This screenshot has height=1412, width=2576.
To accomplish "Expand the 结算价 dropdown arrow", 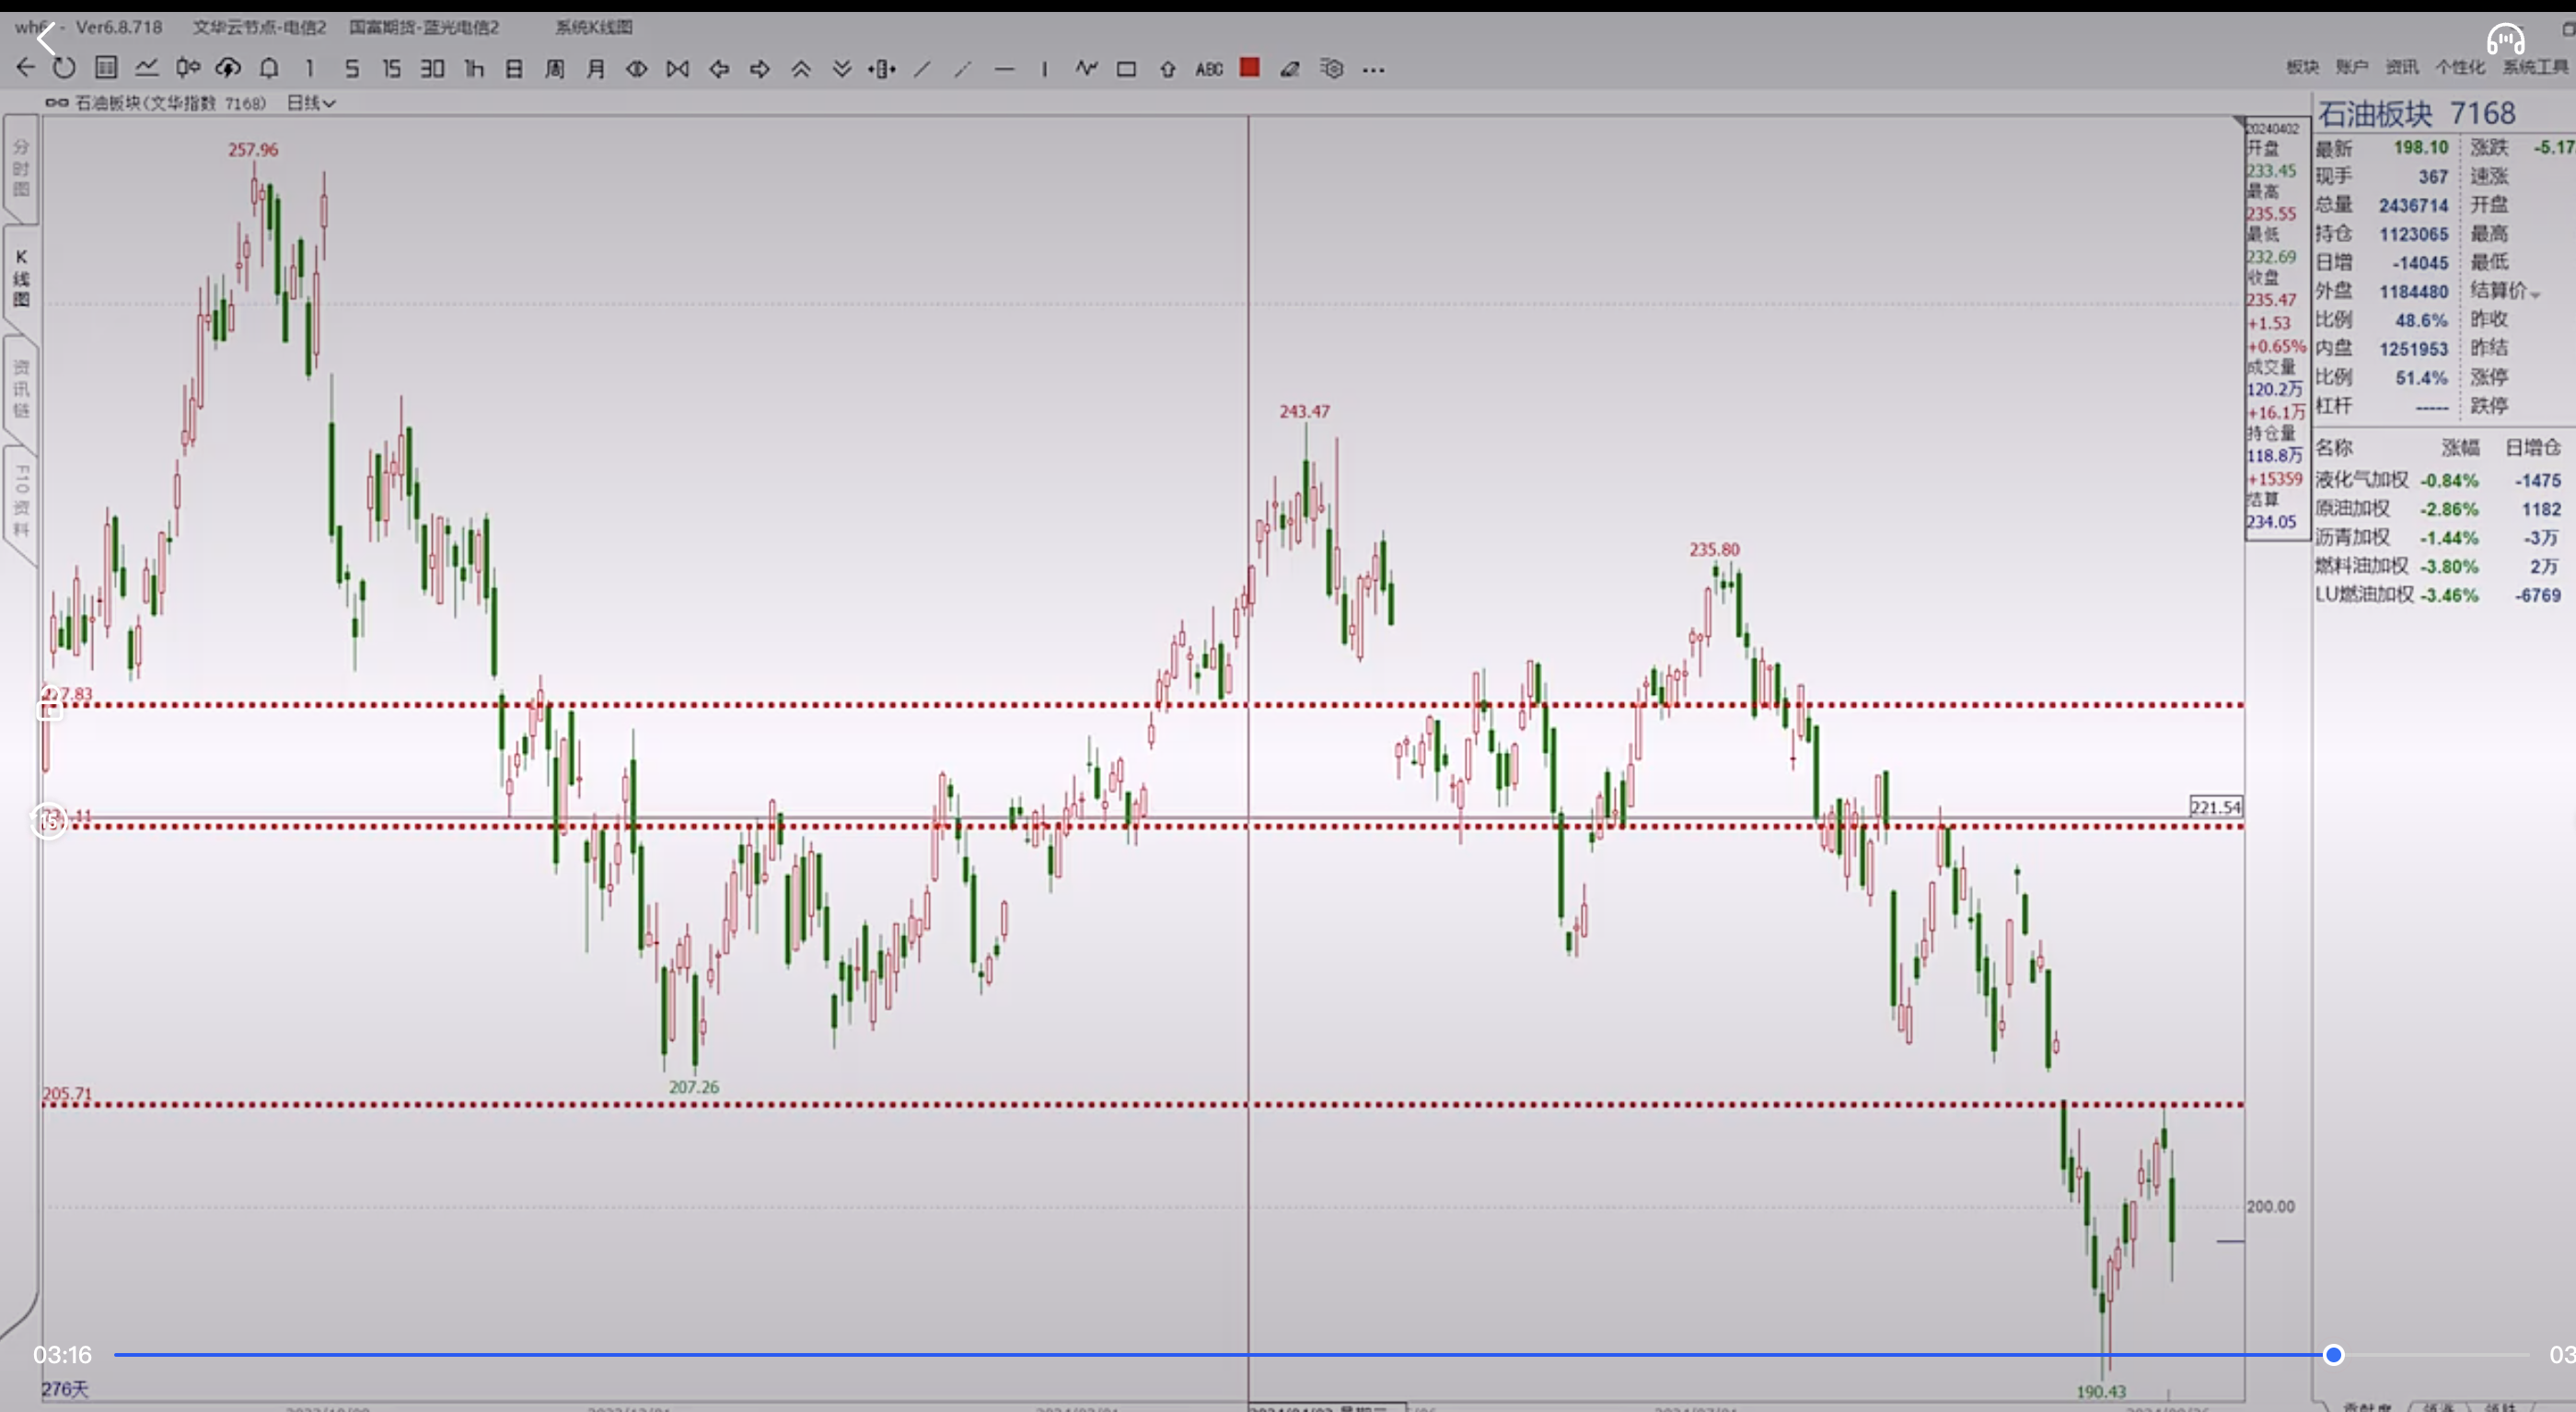I will click(x=2535, y=293).
